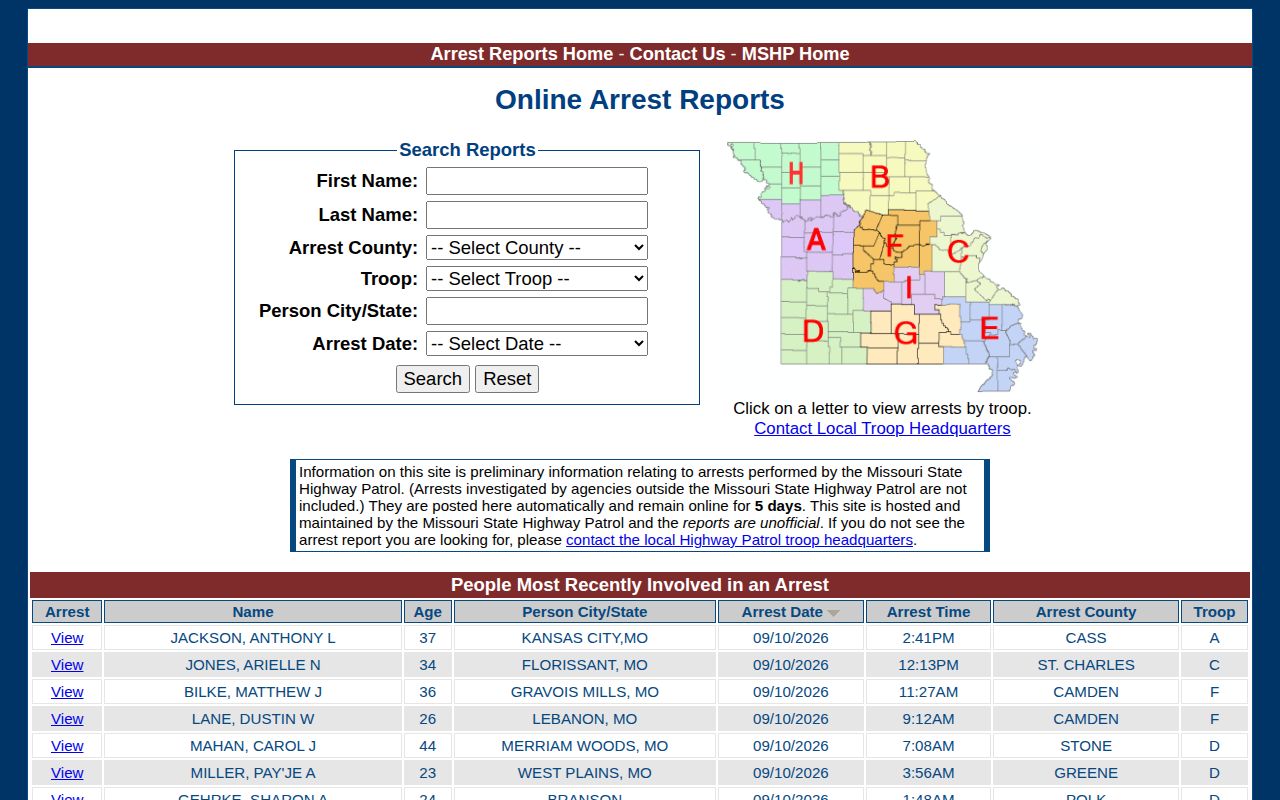The height and width of the screenshot is (800, 1280).
Task: Open the Select Troop dropdown
Action: pos(537,278)
